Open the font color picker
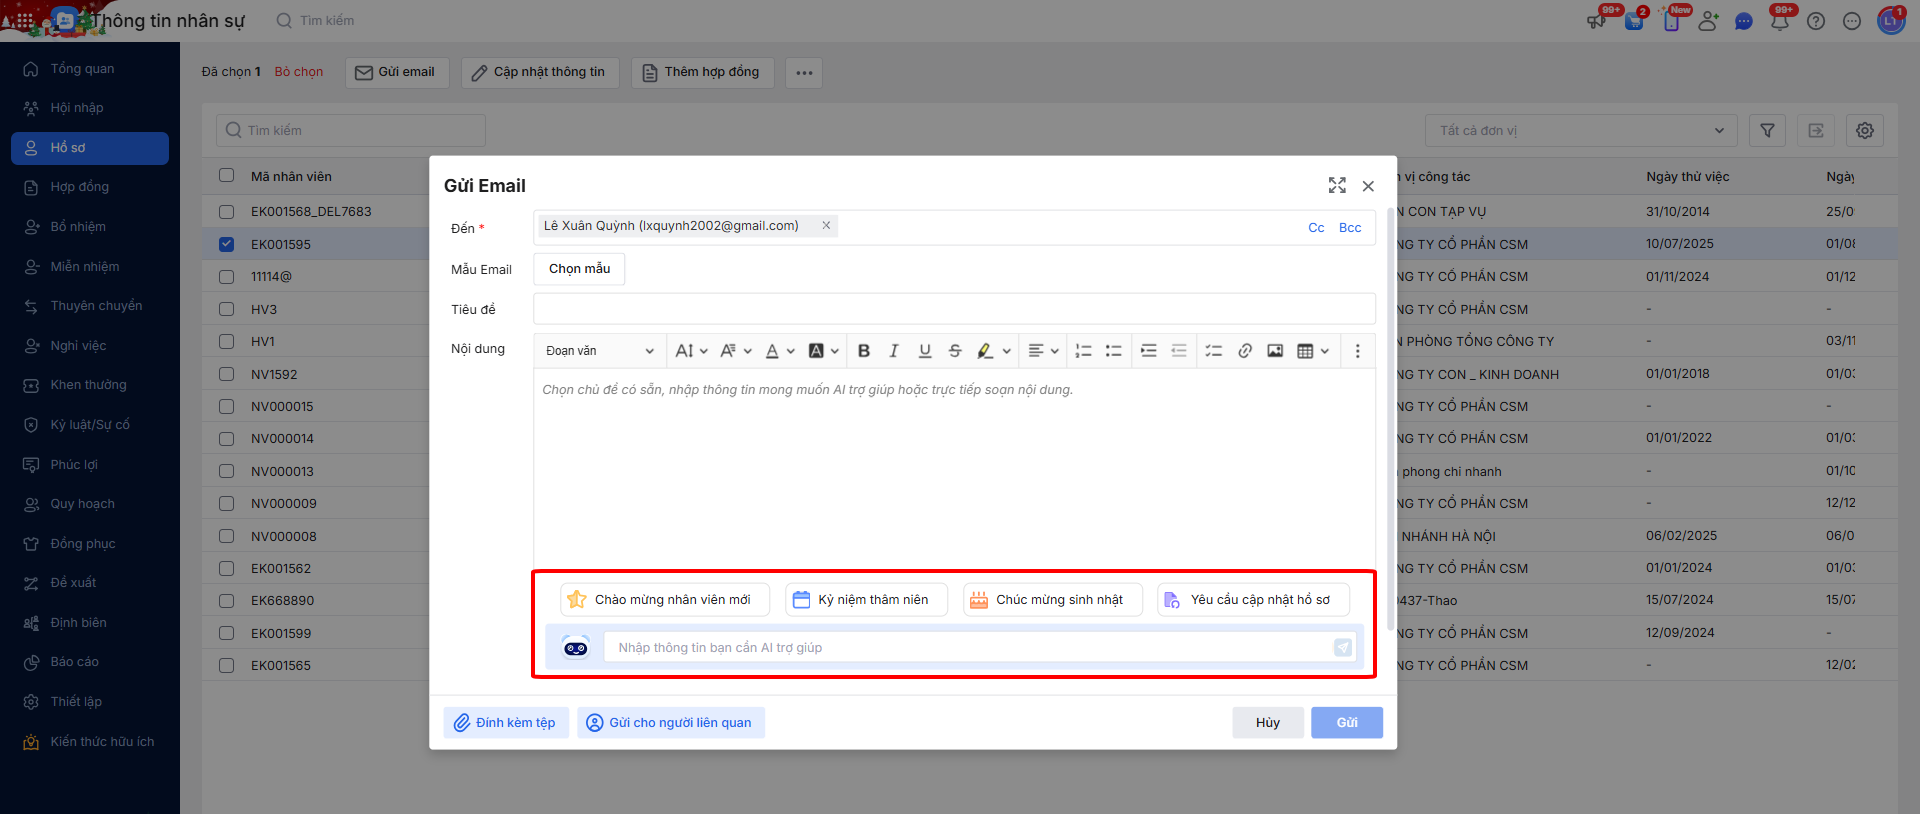The width and height of the screenshot is (1920, 814). [779, 351]
